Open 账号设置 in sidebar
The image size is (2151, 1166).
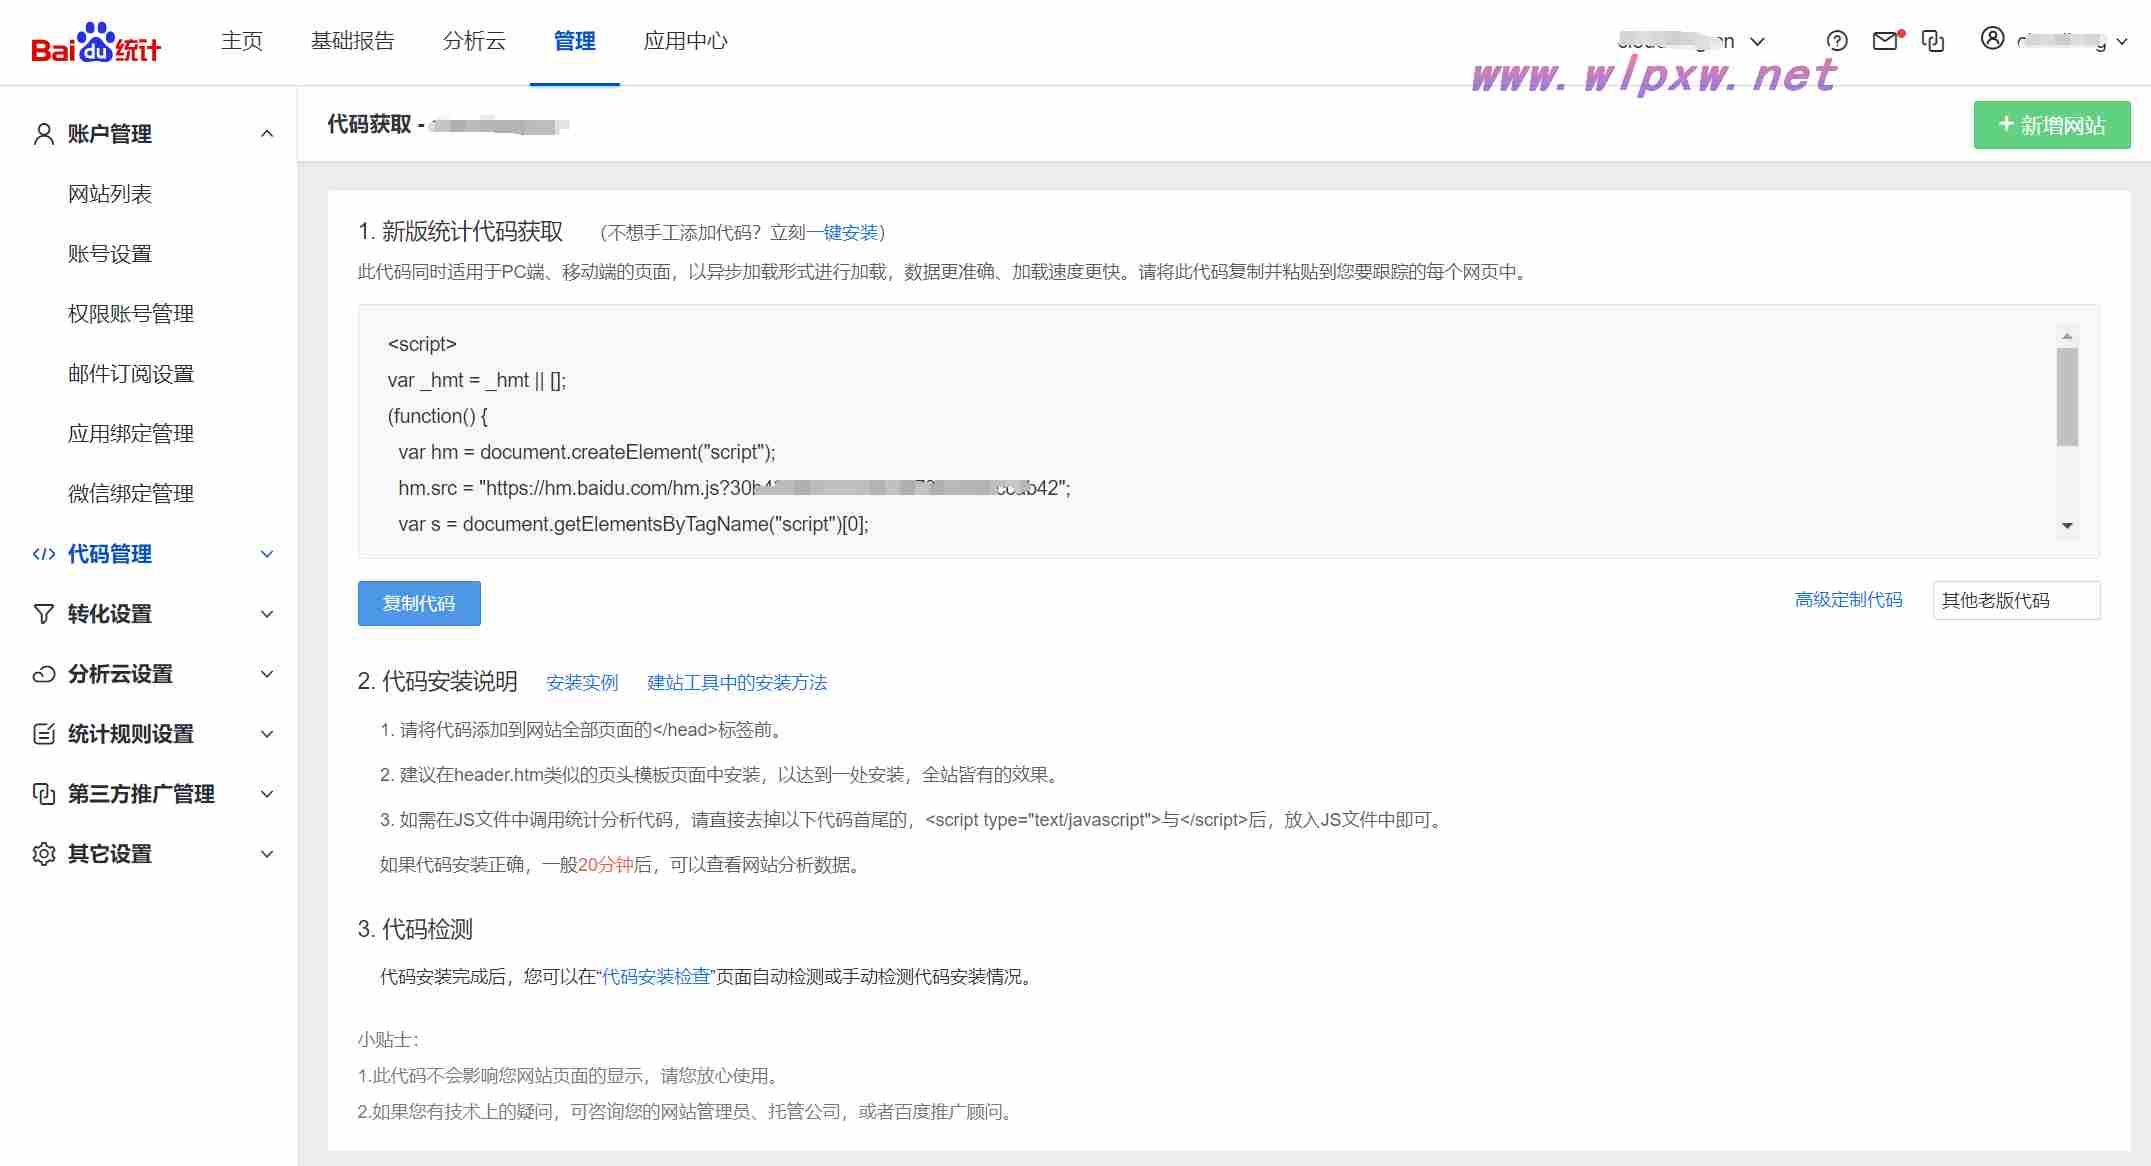[110, 254]
